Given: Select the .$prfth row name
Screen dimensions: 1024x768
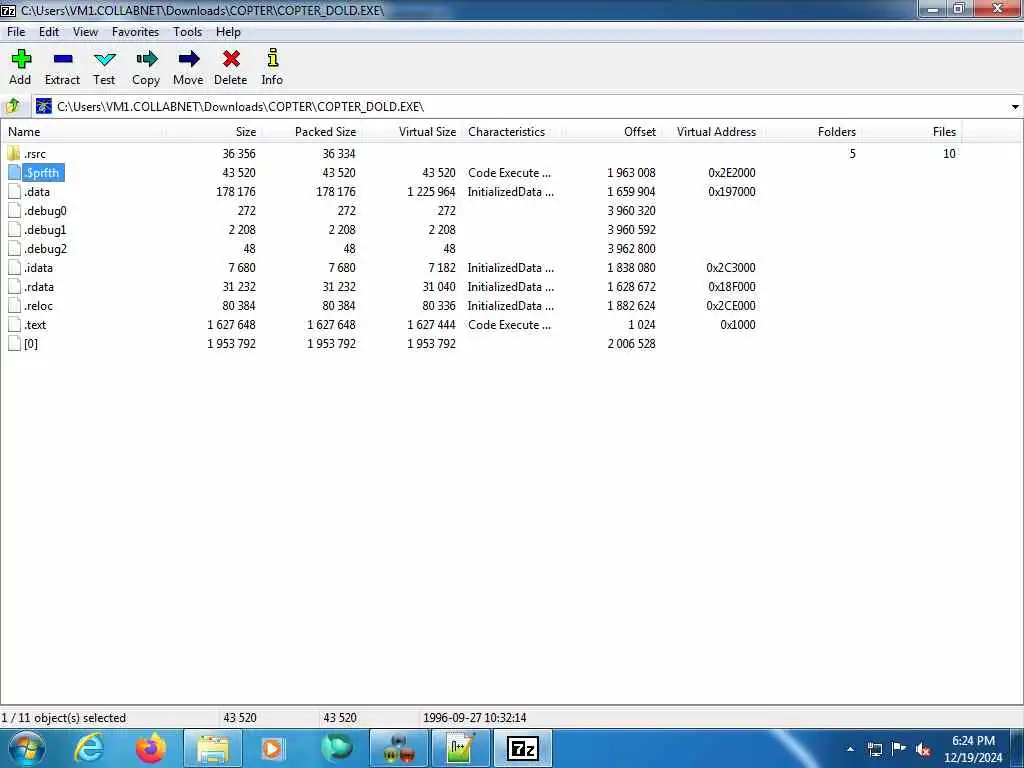Looking at the screenshot, I should [42, 172].
